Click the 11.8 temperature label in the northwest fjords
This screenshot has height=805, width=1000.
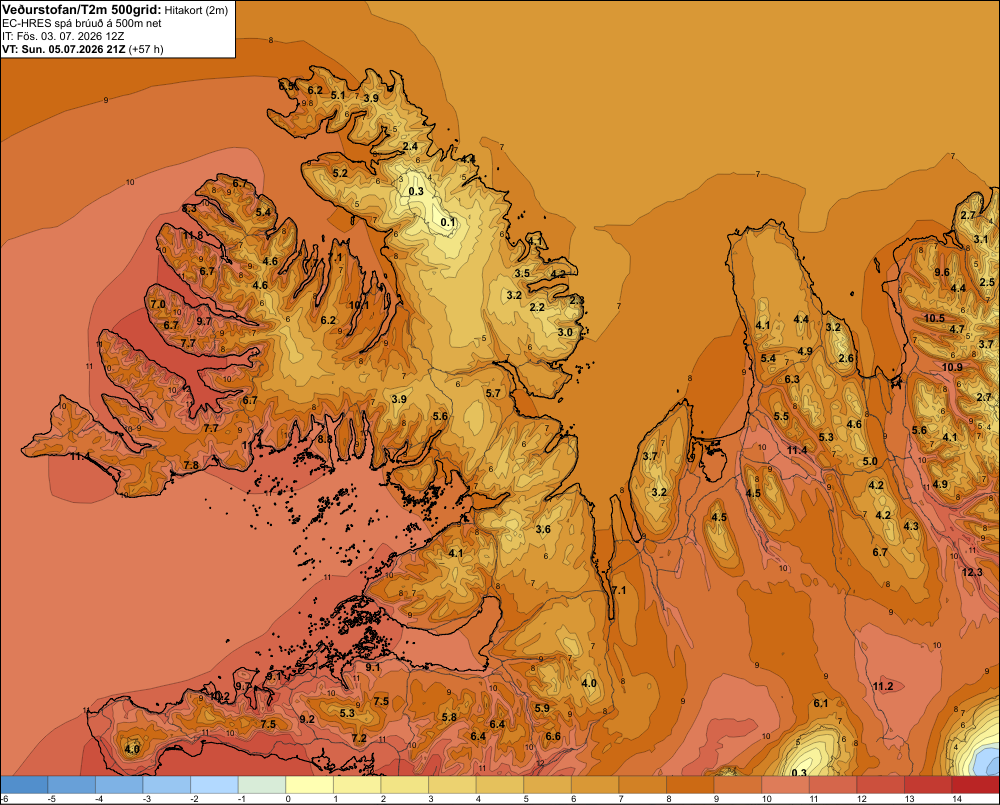pos(193,235)
